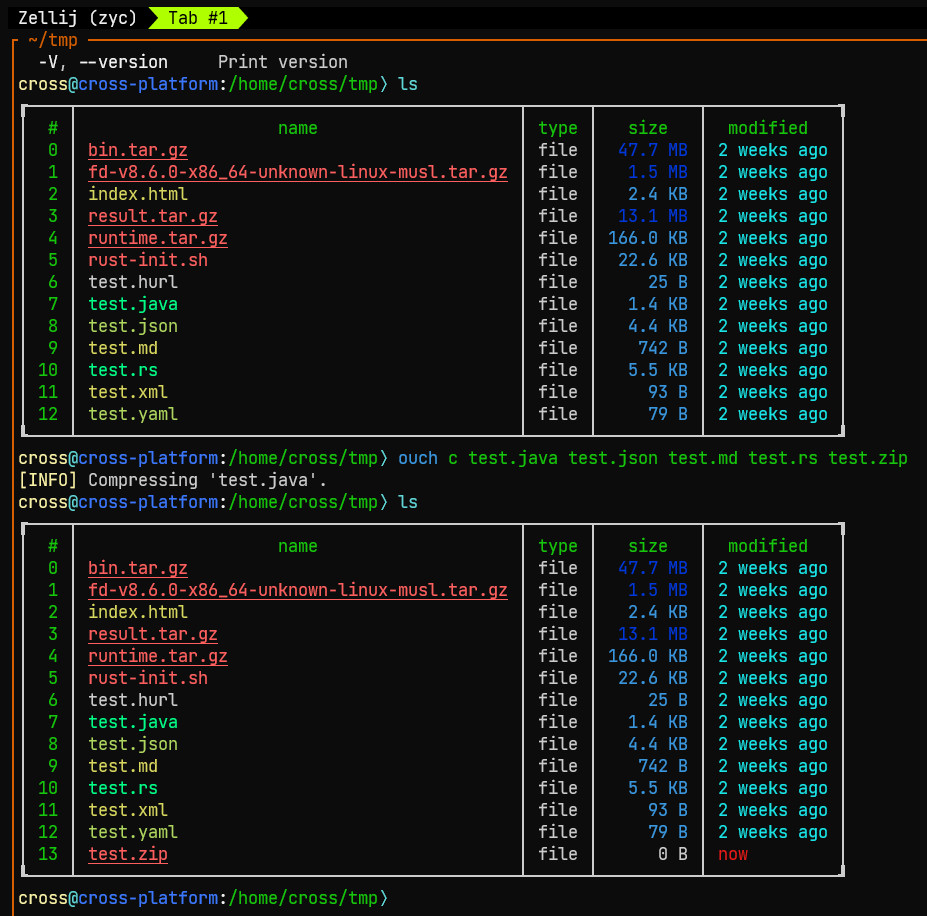Click the fd-v8.6.0 tarball in first listing
The width and height of the screenshot is (927, 916).
[x=298, y=172]
